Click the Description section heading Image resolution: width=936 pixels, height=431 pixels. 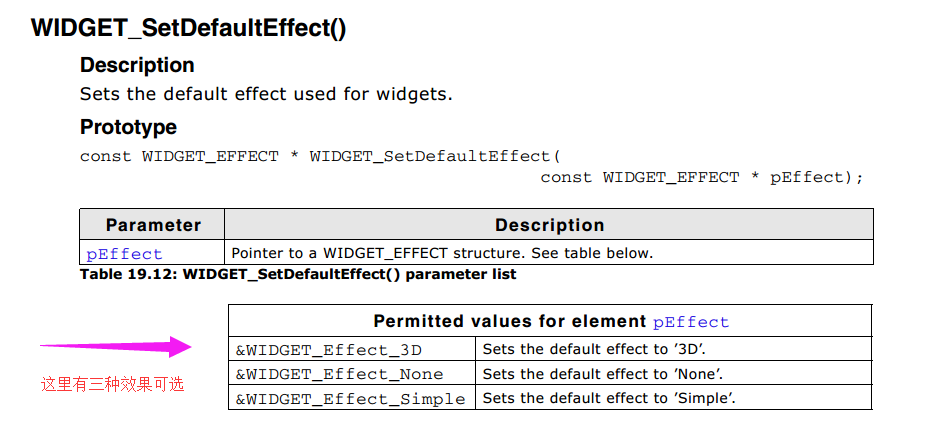137,65
